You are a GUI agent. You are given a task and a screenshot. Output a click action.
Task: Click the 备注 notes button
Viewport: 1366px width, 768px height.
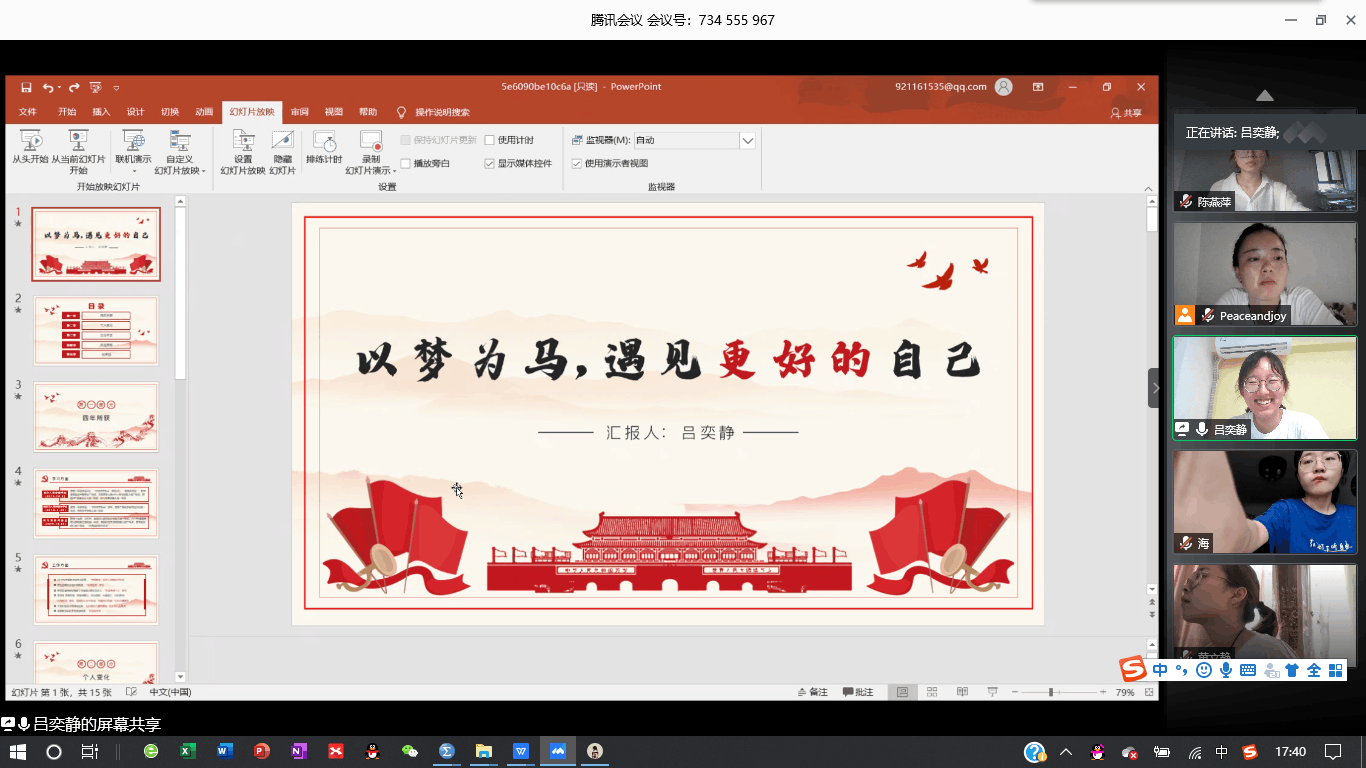(813, 692)
